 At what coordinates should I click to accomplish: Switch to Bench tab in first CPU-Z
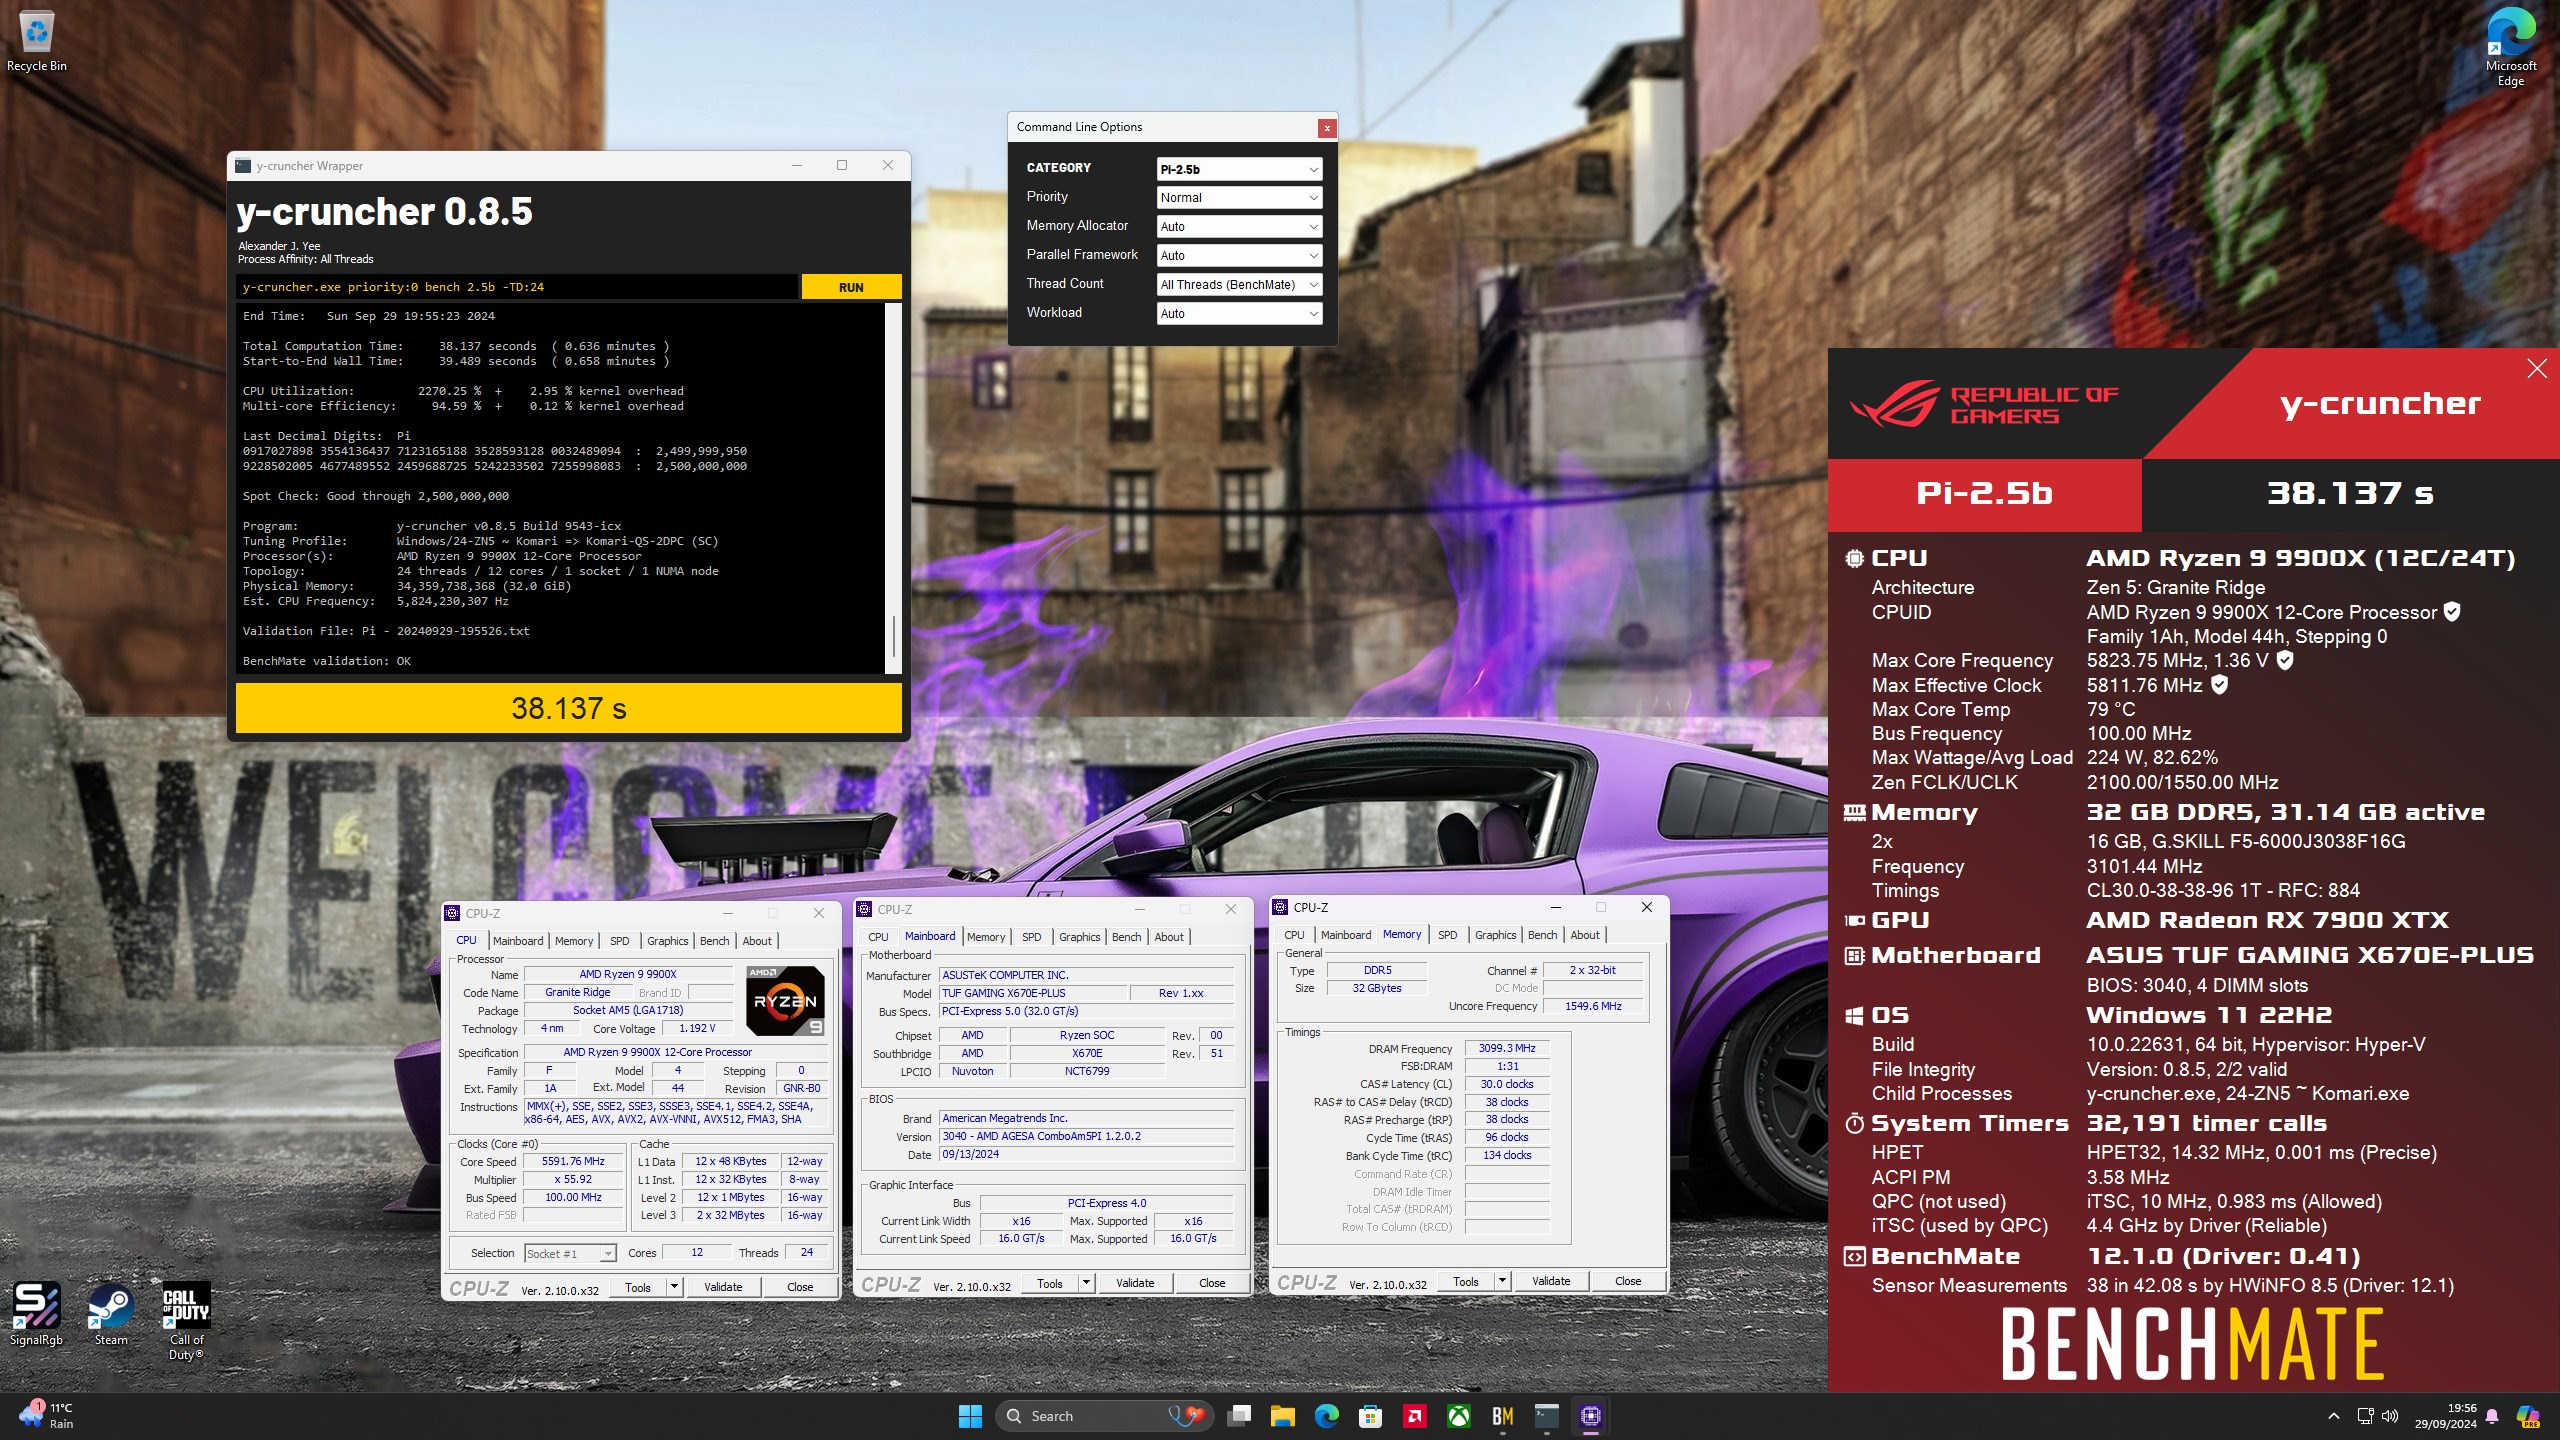pyautogui.click(x=714, y=941)
